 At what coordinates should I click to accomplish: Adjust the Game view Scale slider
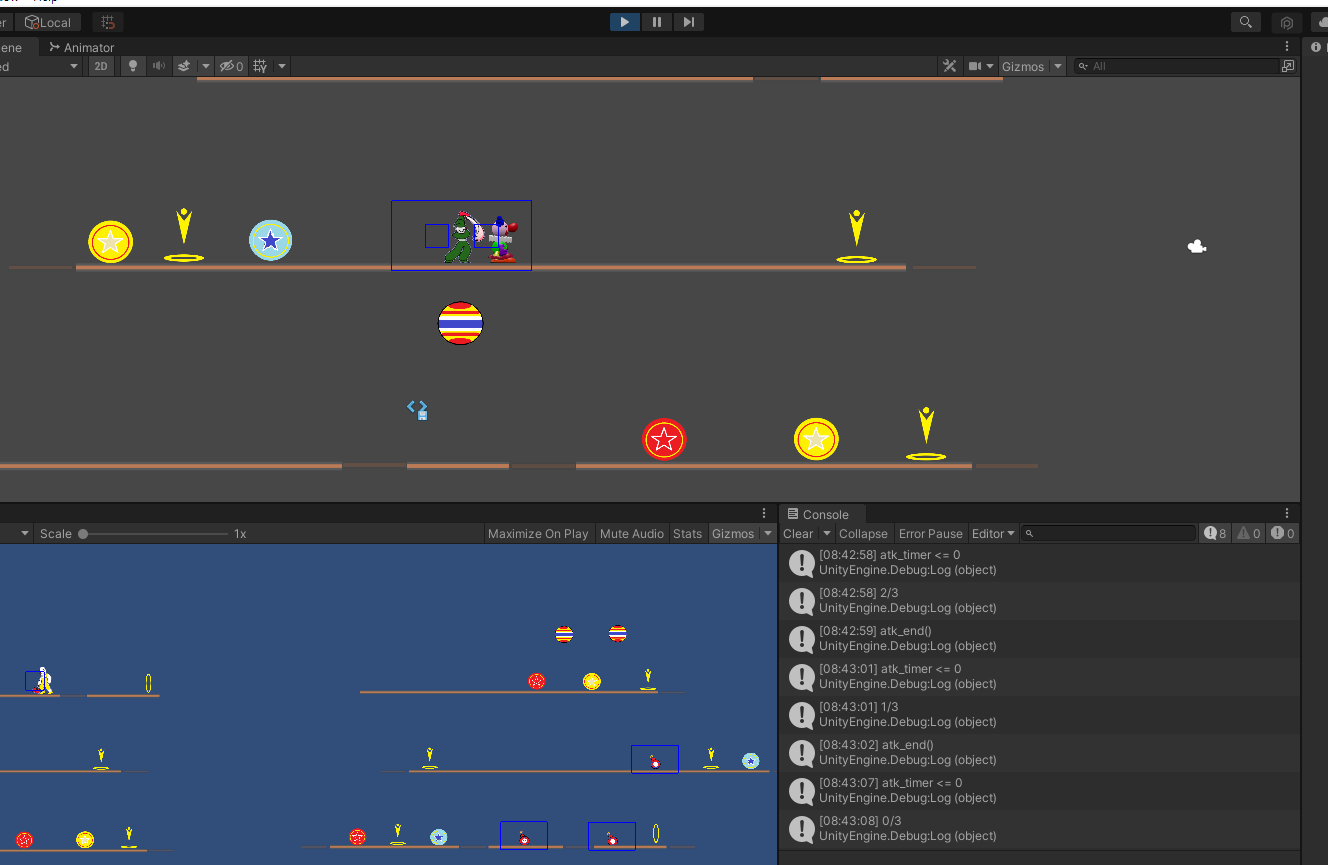click(x=155, y=534)
